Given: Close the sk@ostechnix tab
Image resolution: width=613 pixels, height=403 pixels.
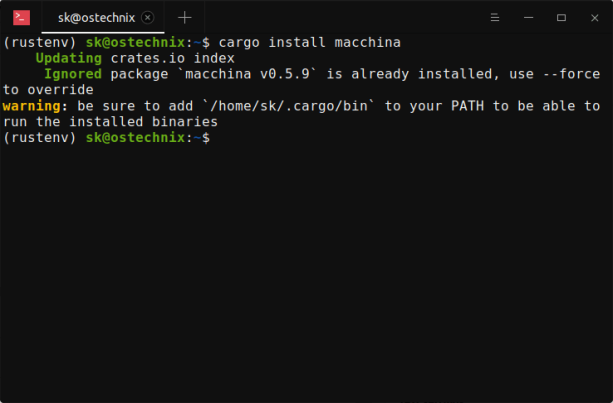Looking at the screenshot, I should pyautogui.click(x=148, y=18).
